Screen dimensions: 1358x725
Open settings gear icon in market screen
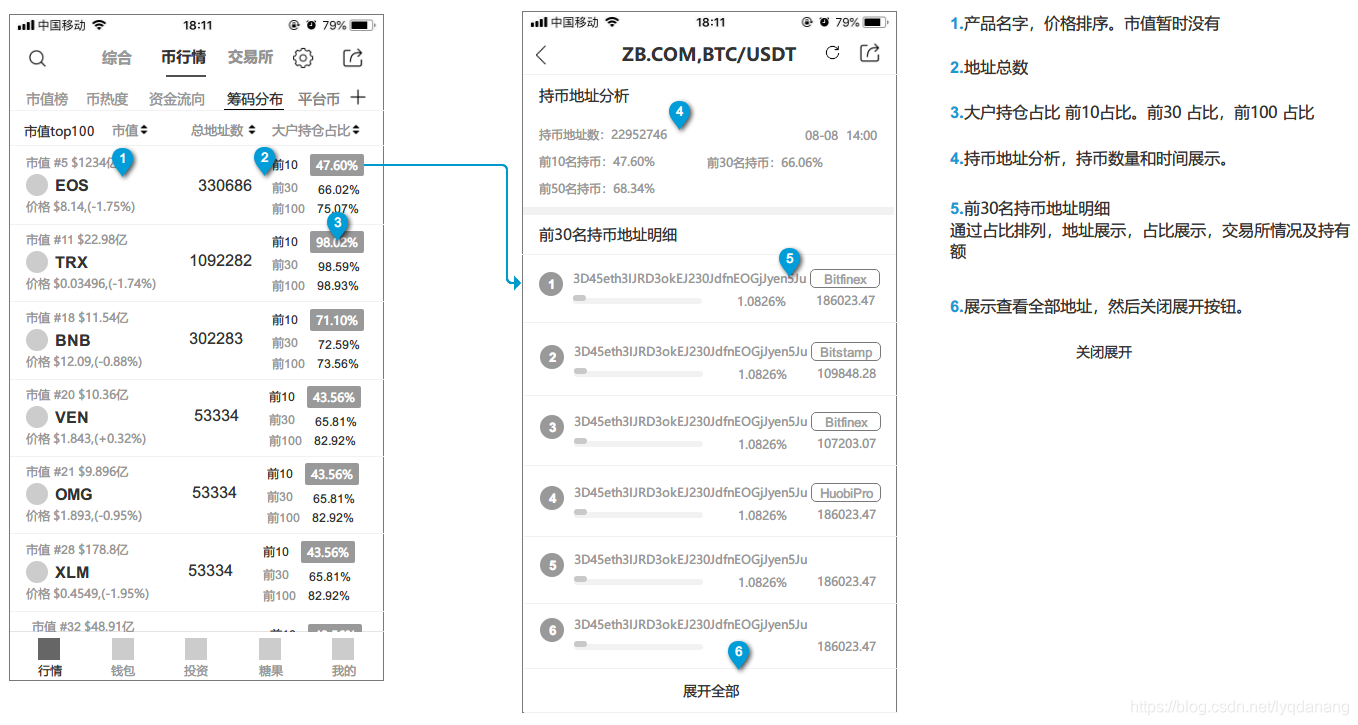[303, 58]
